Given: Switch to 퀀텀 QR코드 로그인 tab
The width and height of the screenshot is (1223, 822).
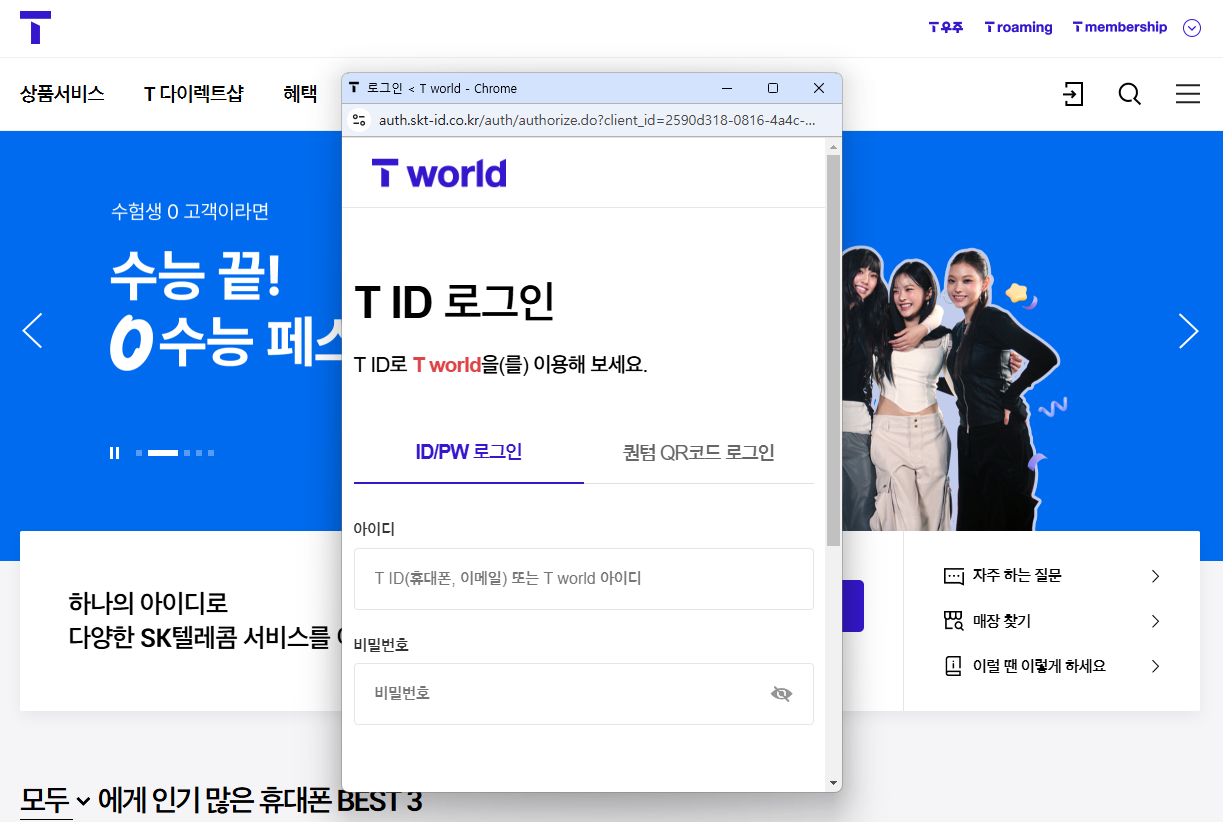Looking at the screenshot, I should (699, 453).
